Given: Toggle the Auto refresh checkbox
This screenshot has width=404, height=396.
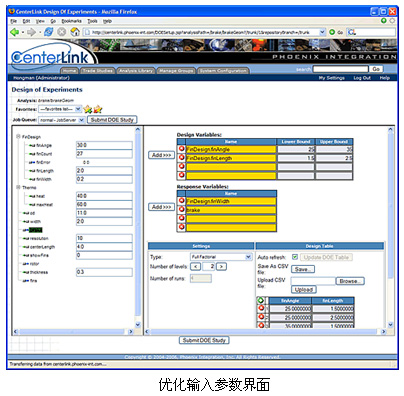Looking at the screenshot, I should point(295,257).
